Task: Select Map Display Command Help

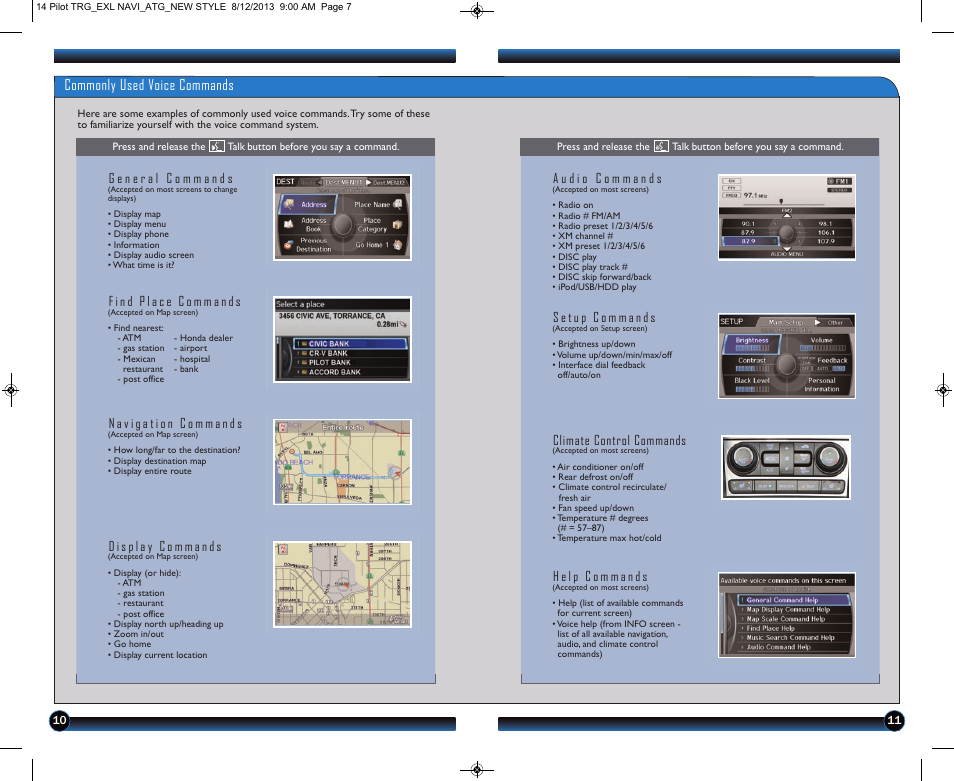Action: (x=794, y=609)
